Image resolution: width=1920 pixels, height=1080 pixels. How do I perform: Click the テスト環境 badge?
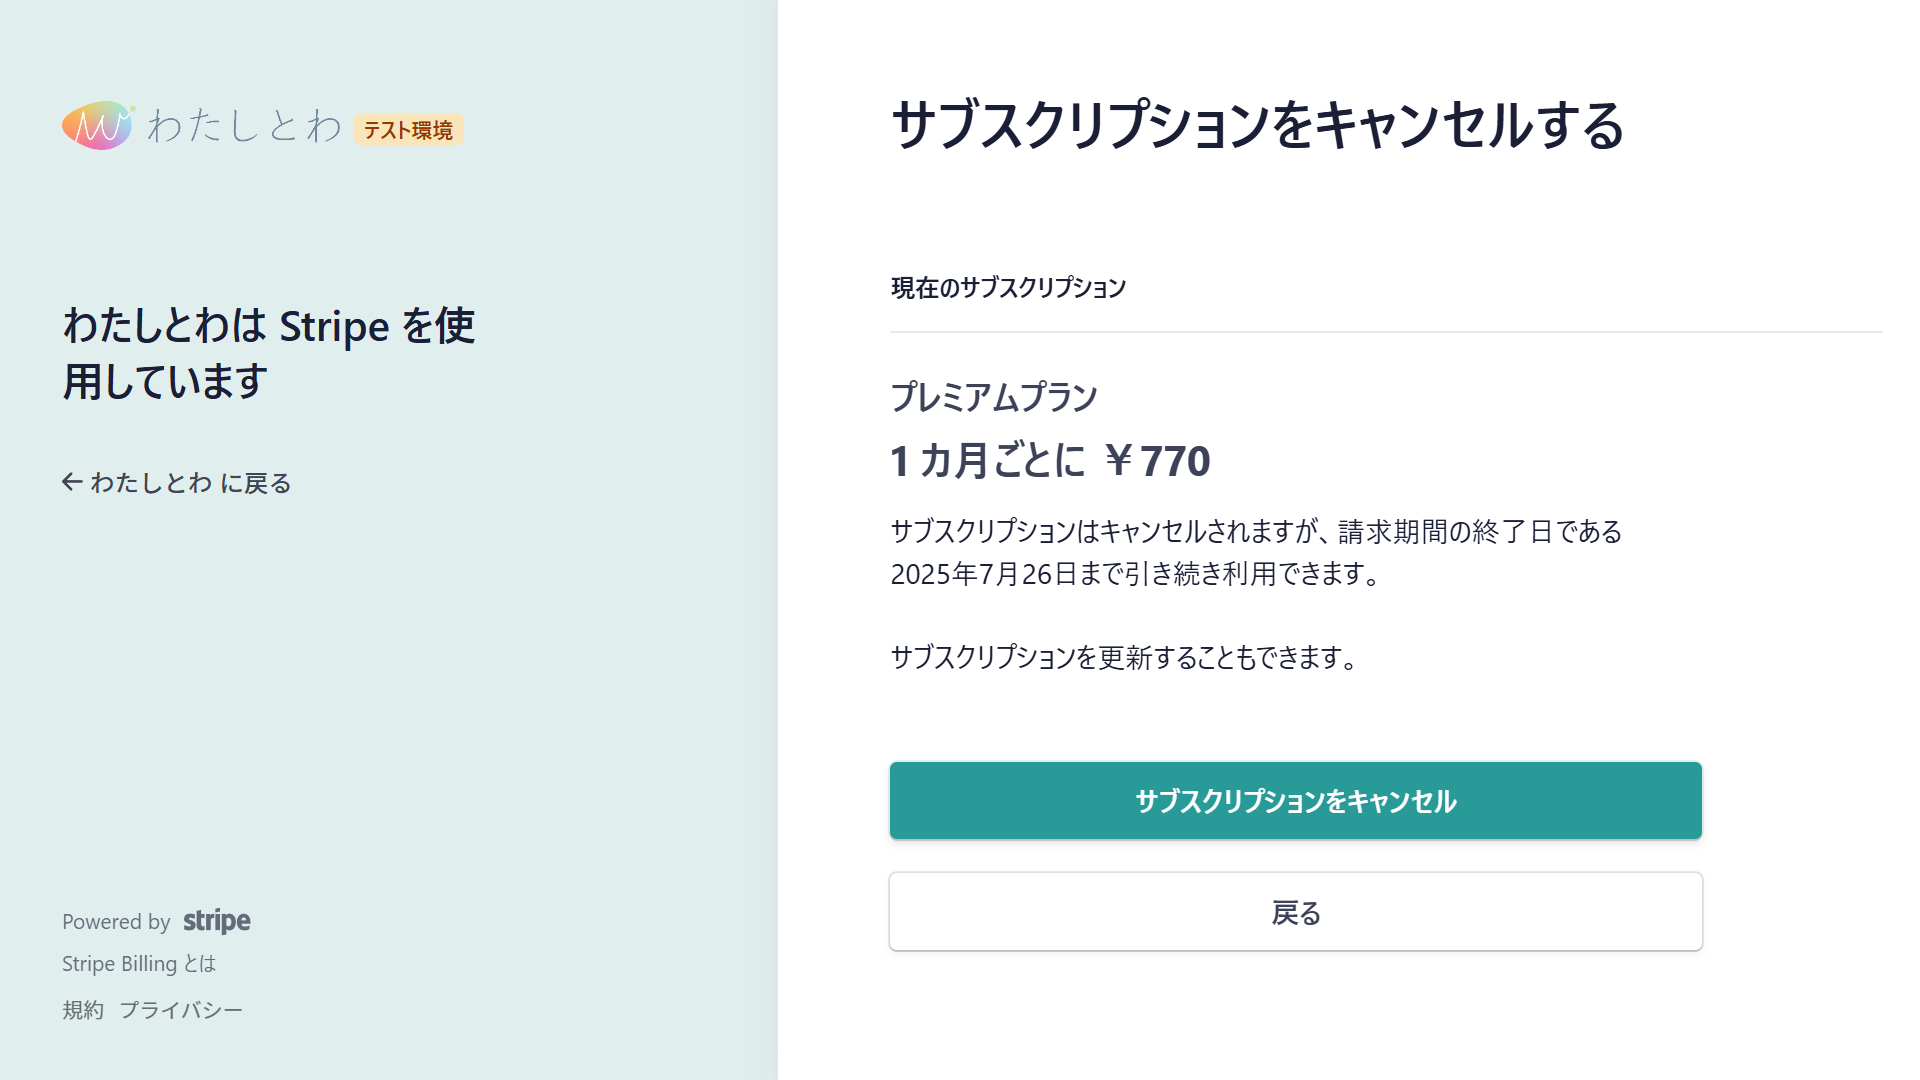point(408,130)
